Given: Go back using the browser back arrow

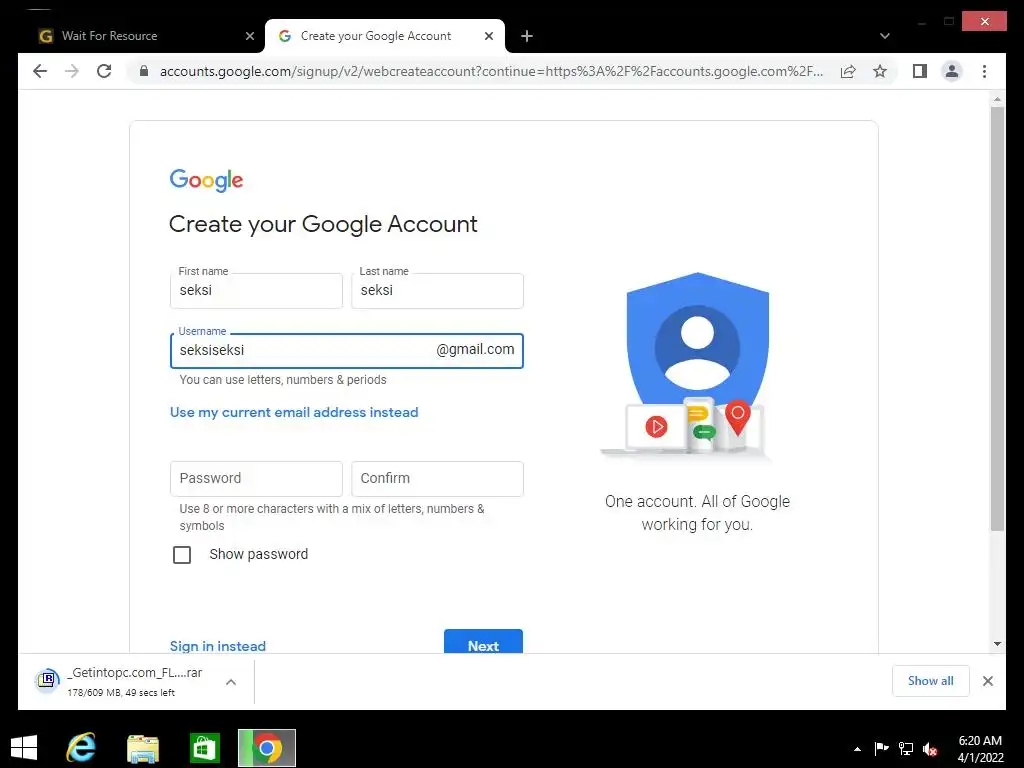Looking at the screenshot, I should click(x=40, y=71).
